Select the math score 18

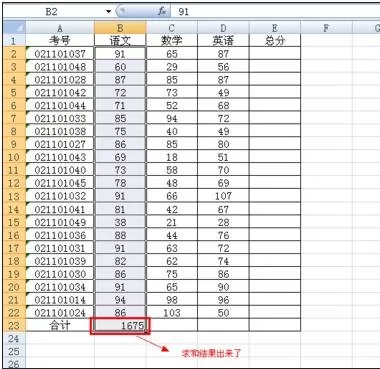point(172,157)
